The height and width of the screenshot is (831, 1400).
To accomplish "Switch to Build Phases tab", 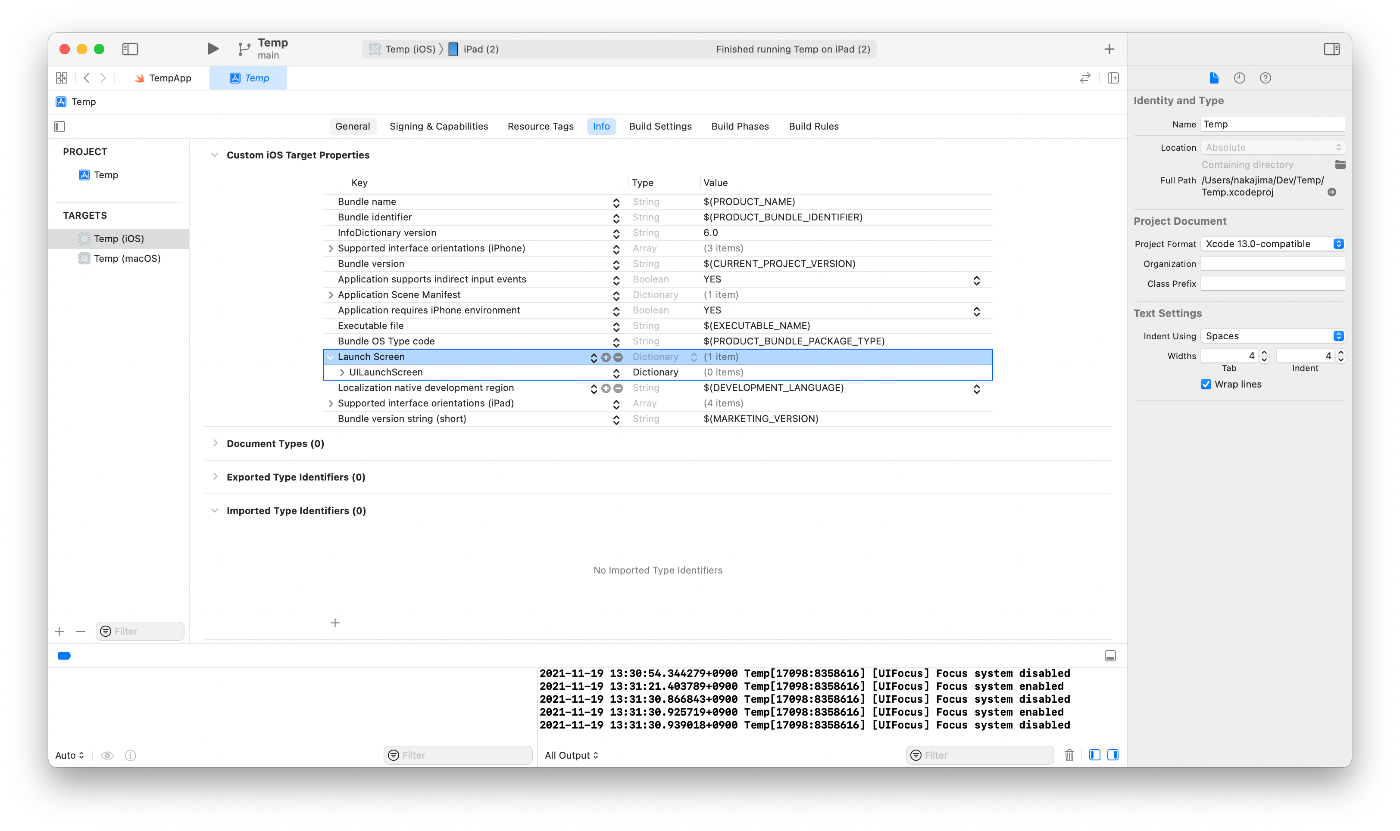I will pyautogui.click(x=740, y=126).
